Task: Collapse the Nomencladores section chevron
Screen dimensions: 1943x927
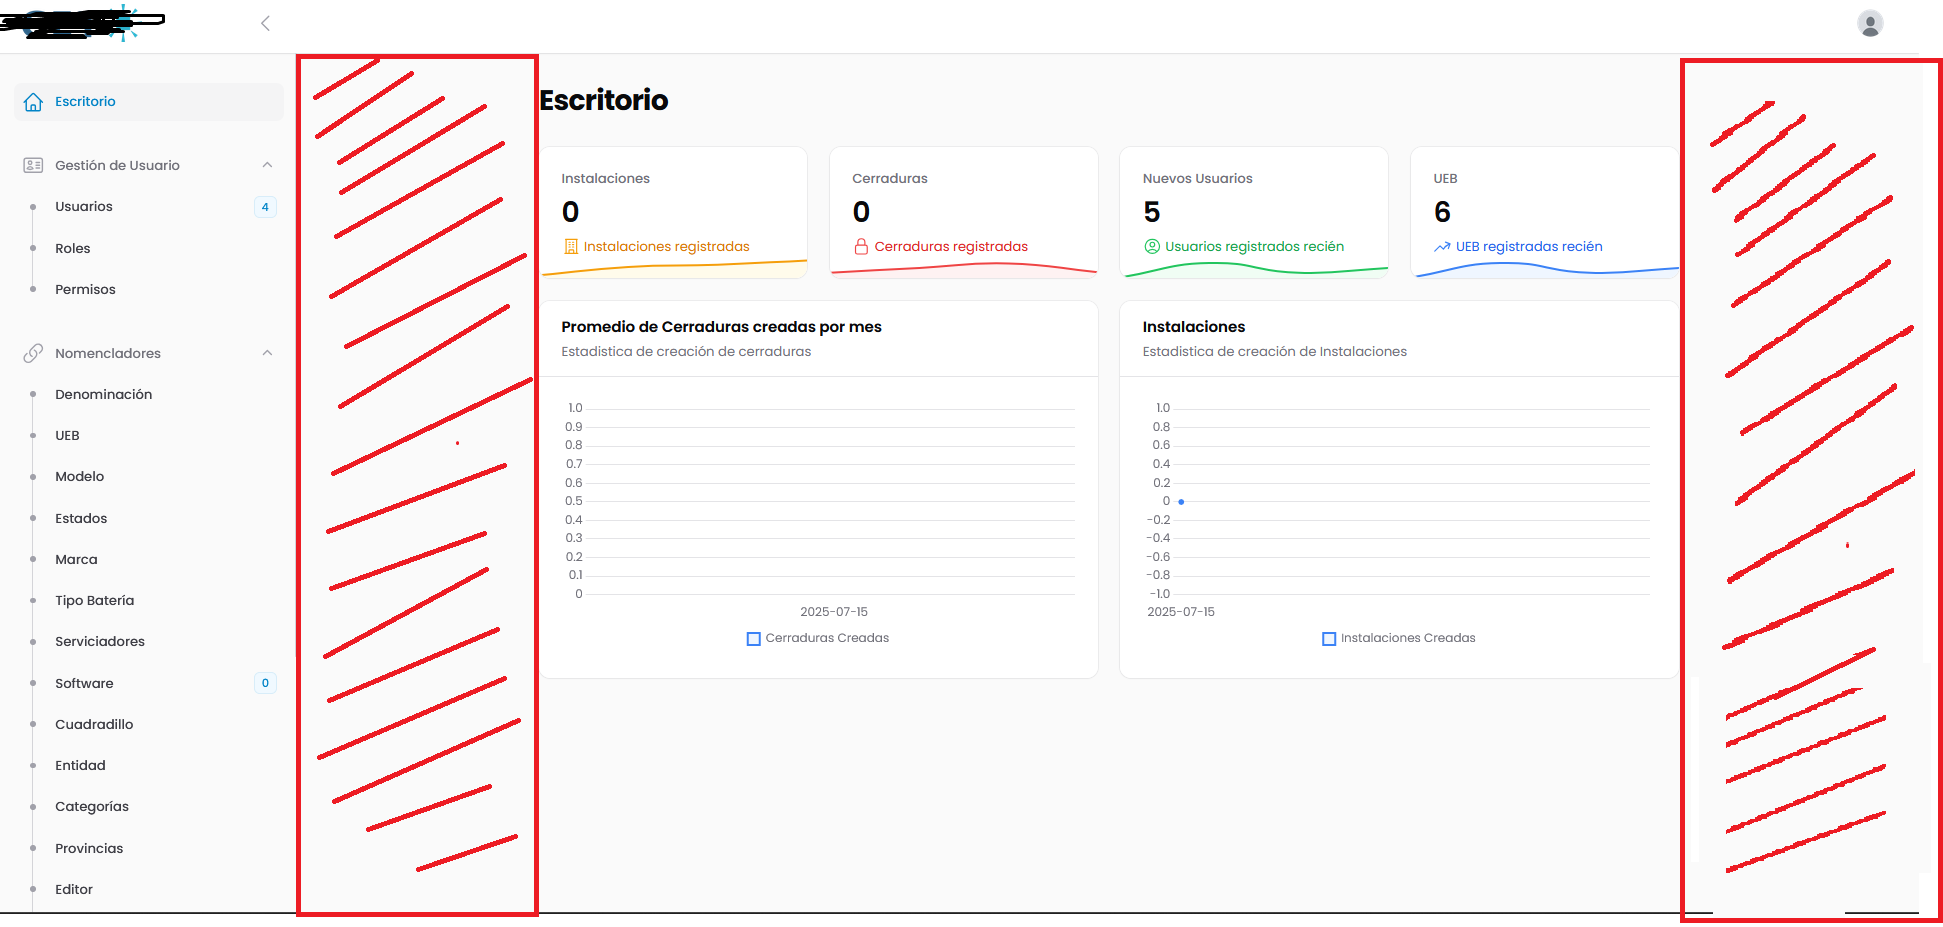Action: point(267,353)
